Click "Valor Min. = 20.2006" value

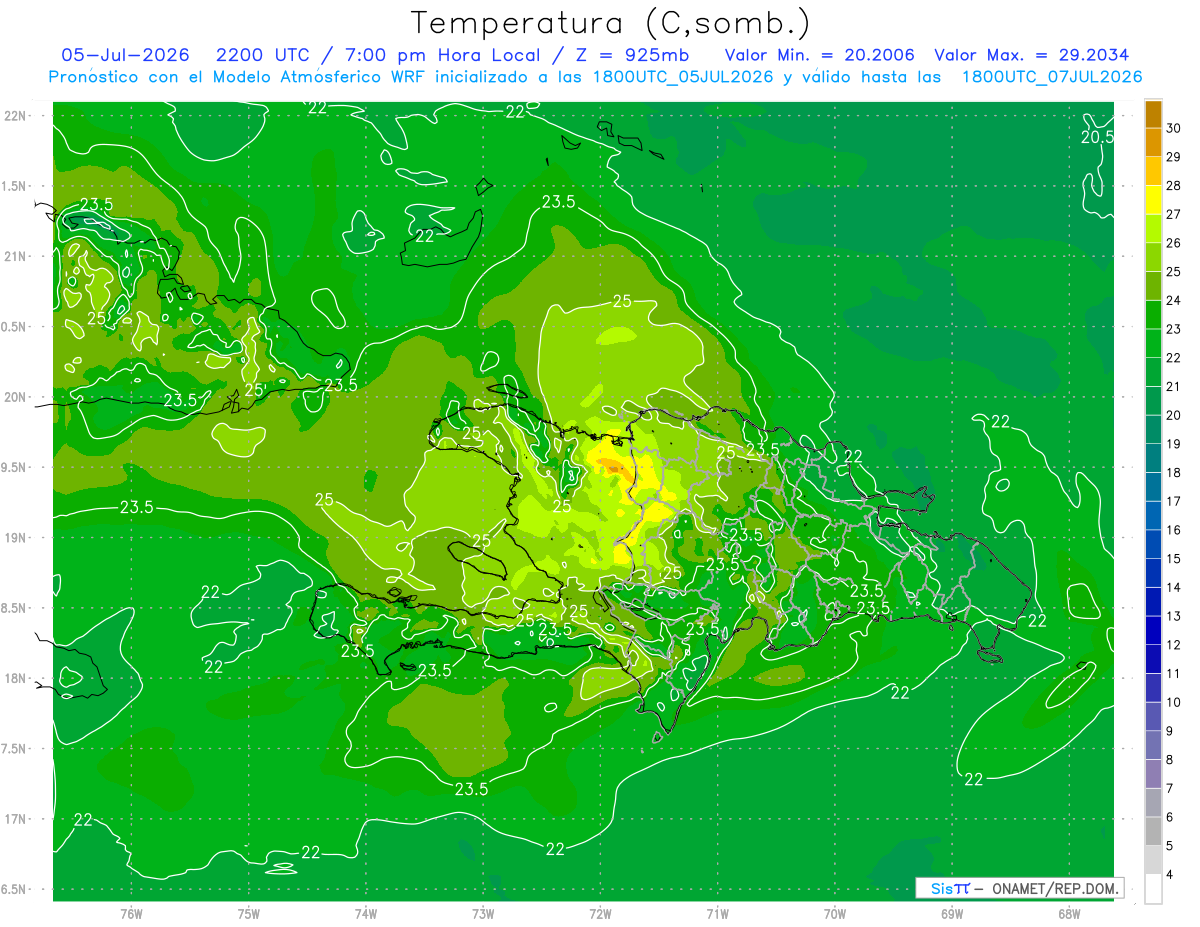coord(820,55)
